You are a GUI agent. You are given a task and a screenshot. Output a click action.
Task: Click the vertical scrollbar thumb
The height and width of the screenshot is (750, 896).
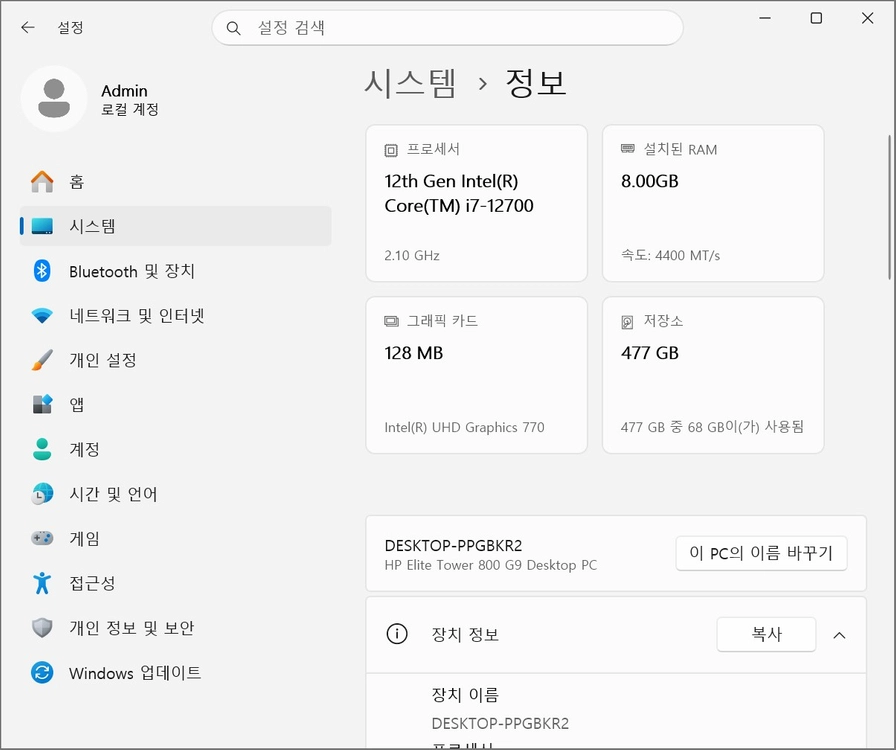tap(889, 207)
